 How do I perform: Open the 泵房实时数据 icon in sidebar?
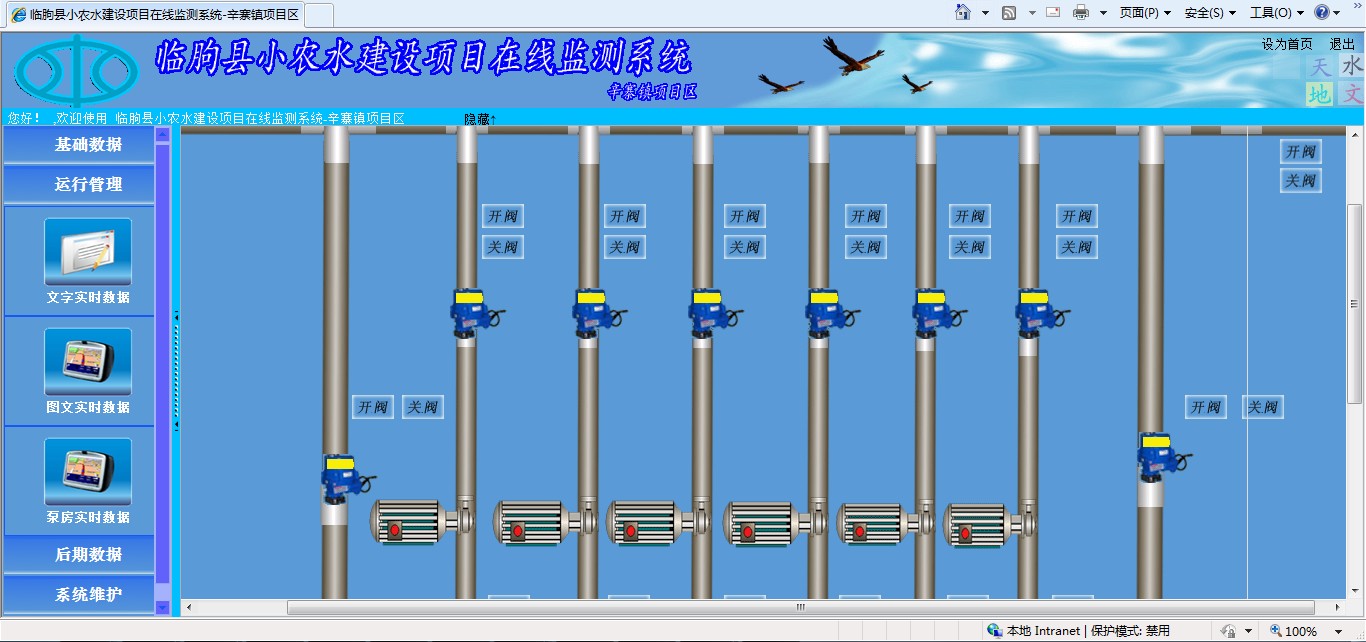(x=88, y=472)
